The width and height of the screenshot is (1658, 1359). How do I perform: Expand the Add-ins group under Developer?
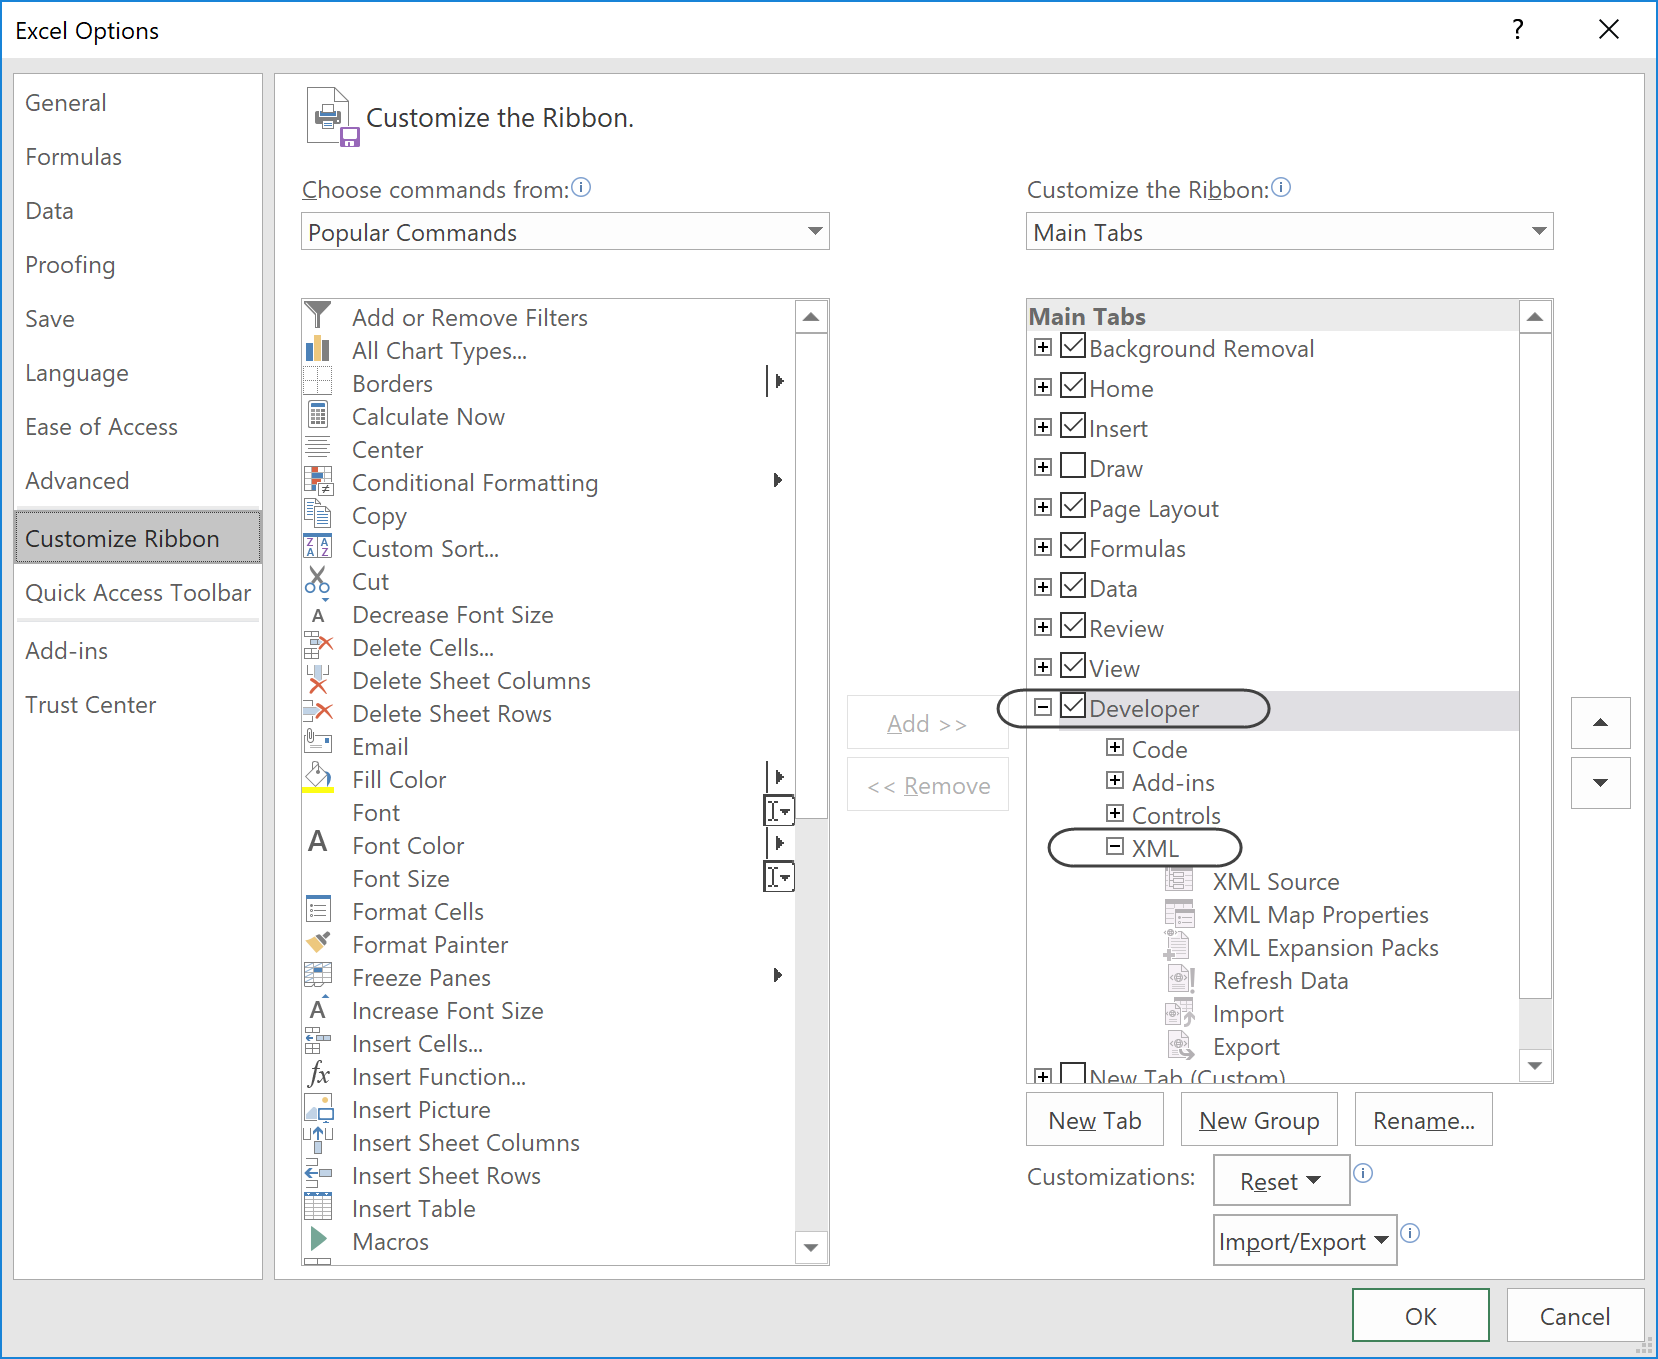pyautogui.click(x=1115, y=780)
